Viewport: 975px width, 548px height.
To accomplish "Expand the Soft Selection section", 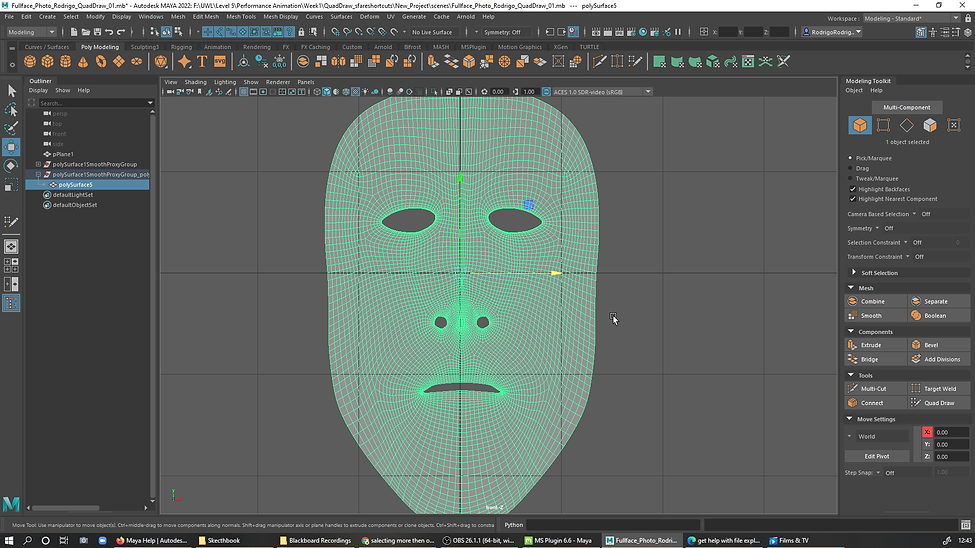I will [x=854, y=272].
